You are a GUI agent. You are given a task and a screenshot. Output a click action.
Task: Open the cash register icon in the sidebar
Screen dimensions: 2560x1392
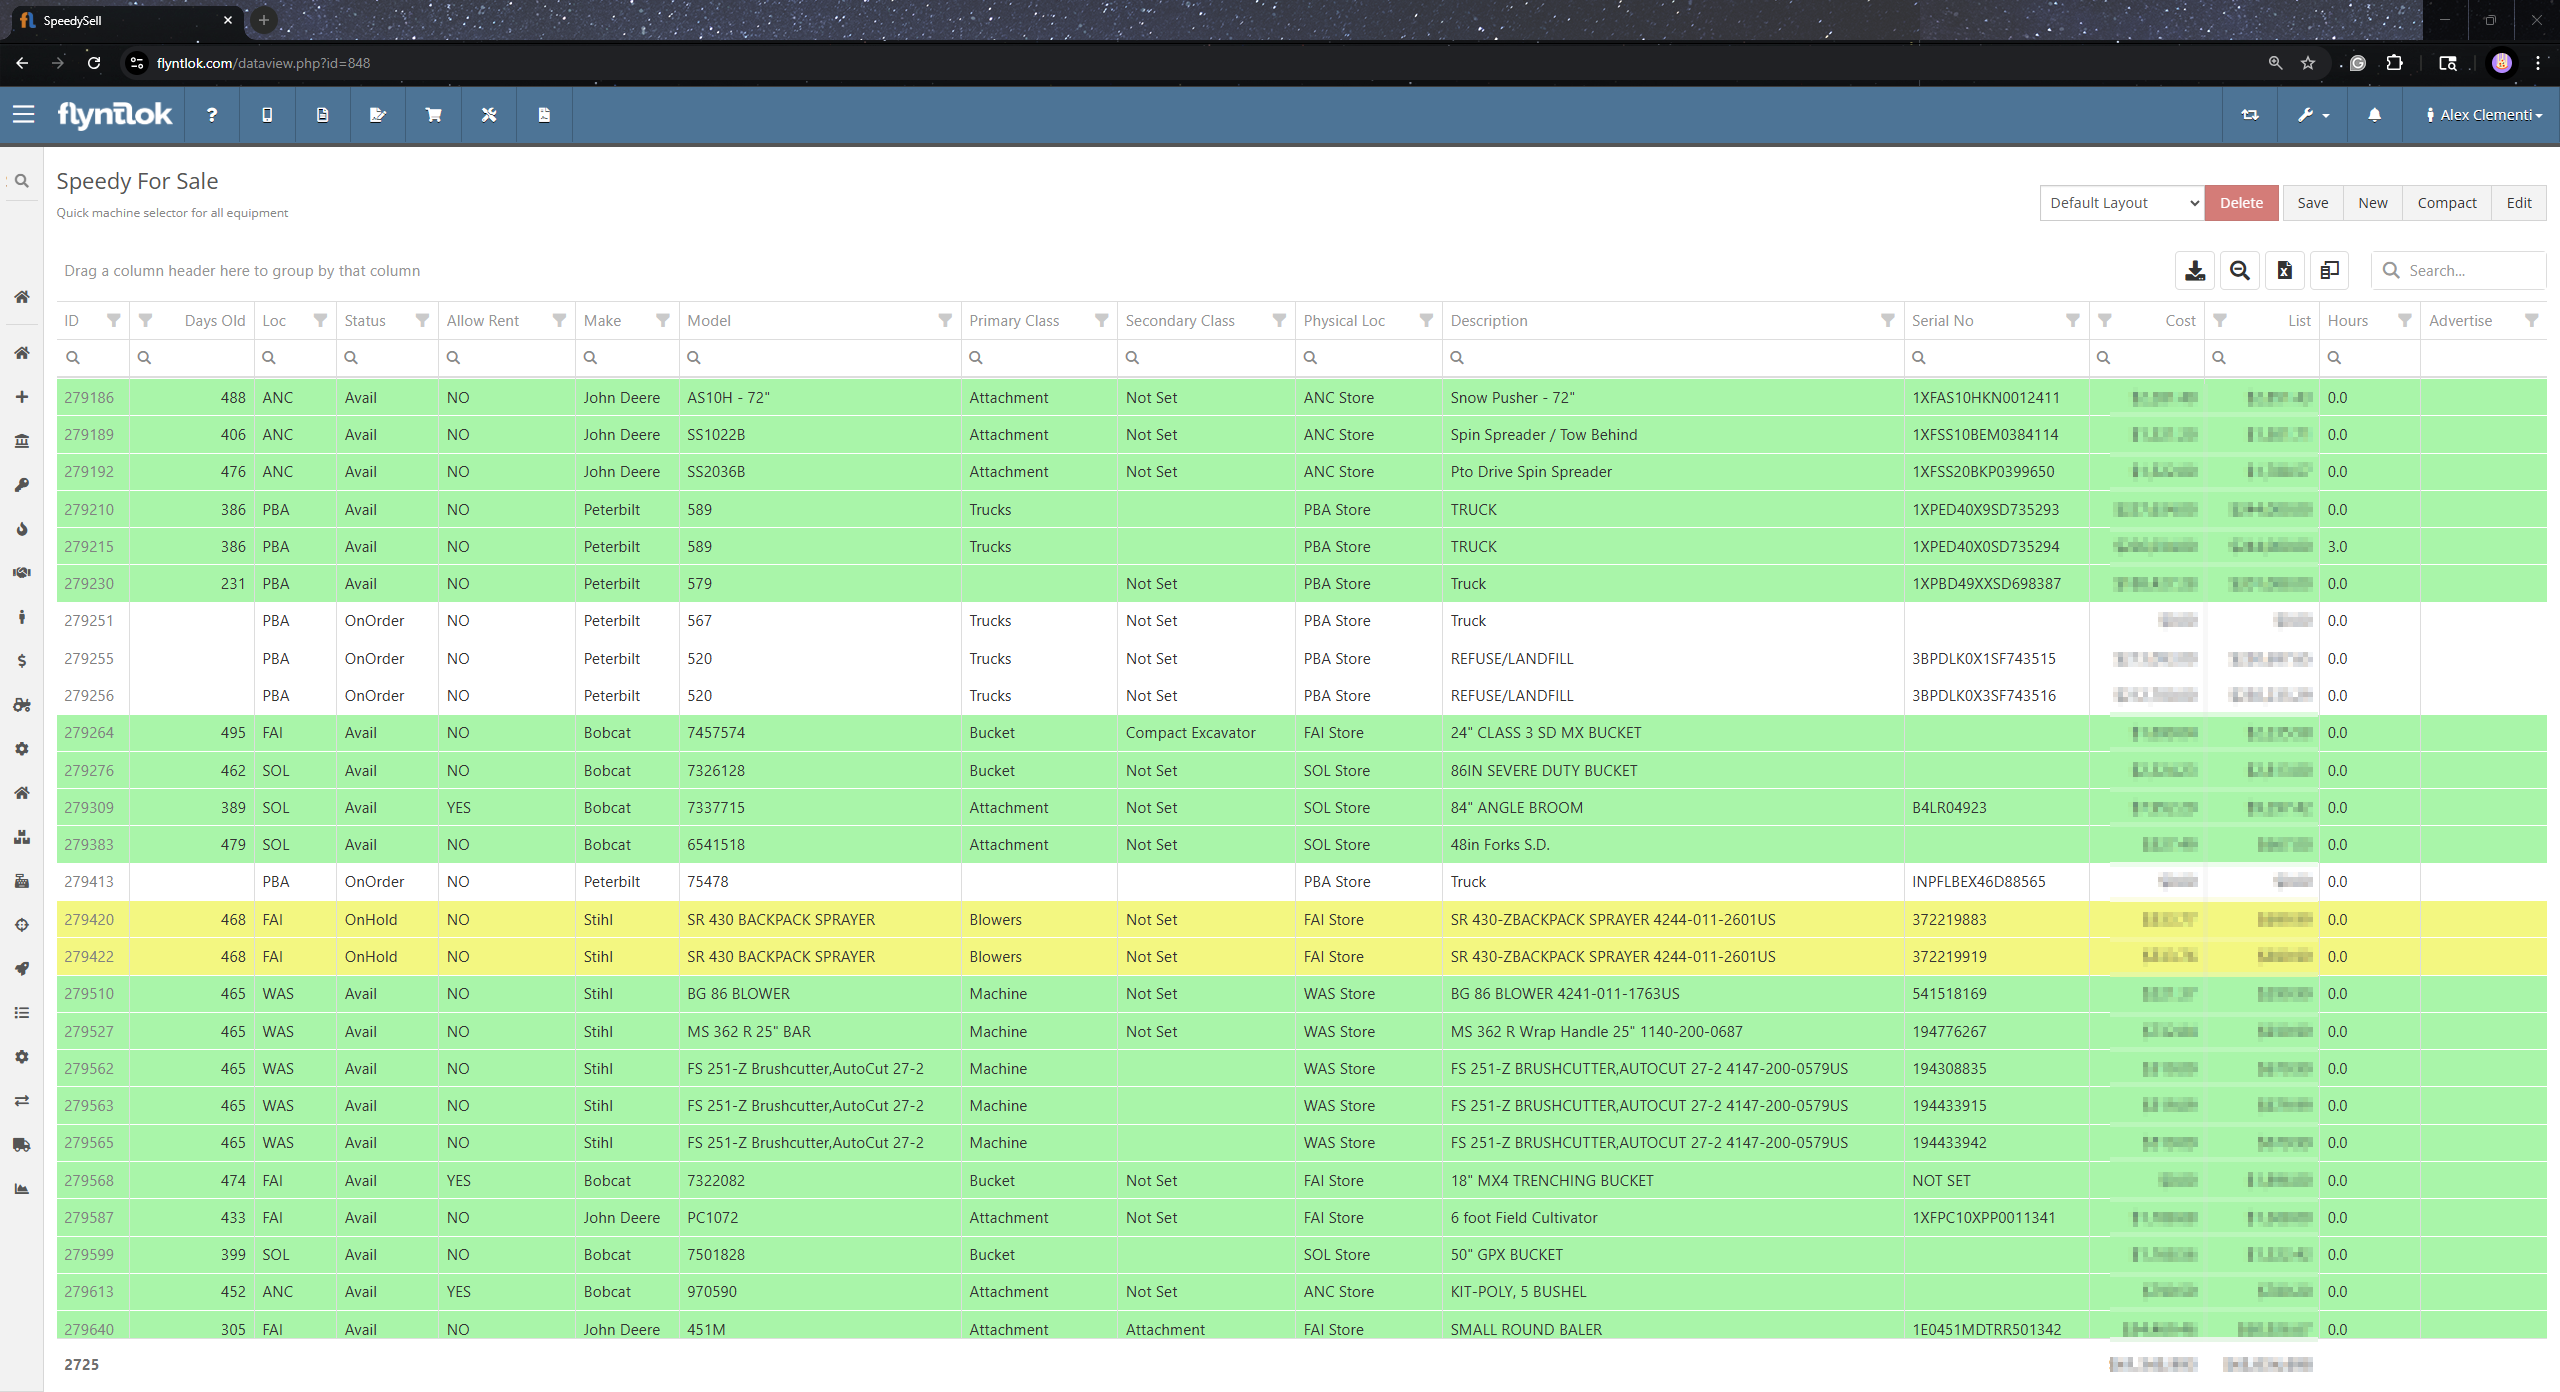[21, 881]
